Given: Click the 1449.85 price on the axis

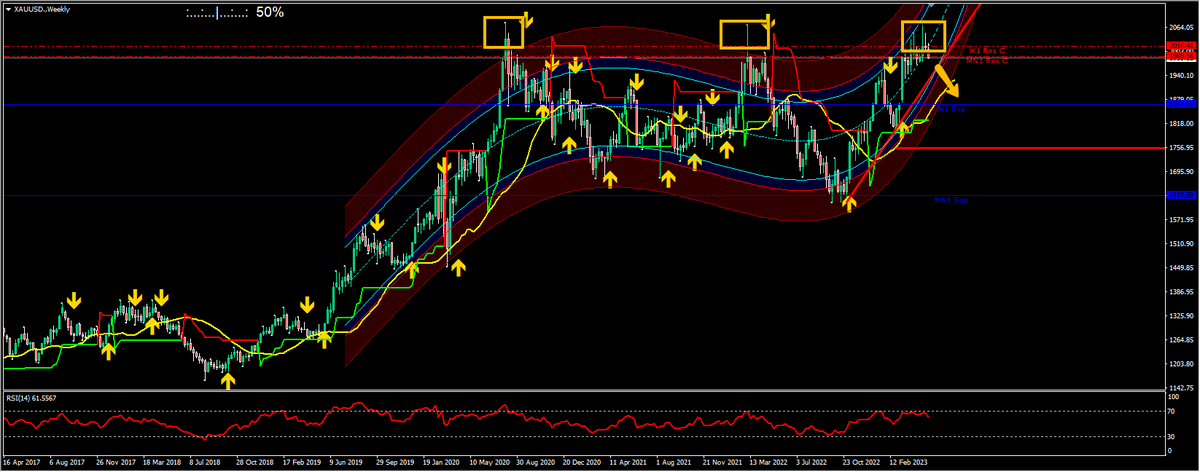Looking at the screenshot, I should click(x=1182, y=268).
